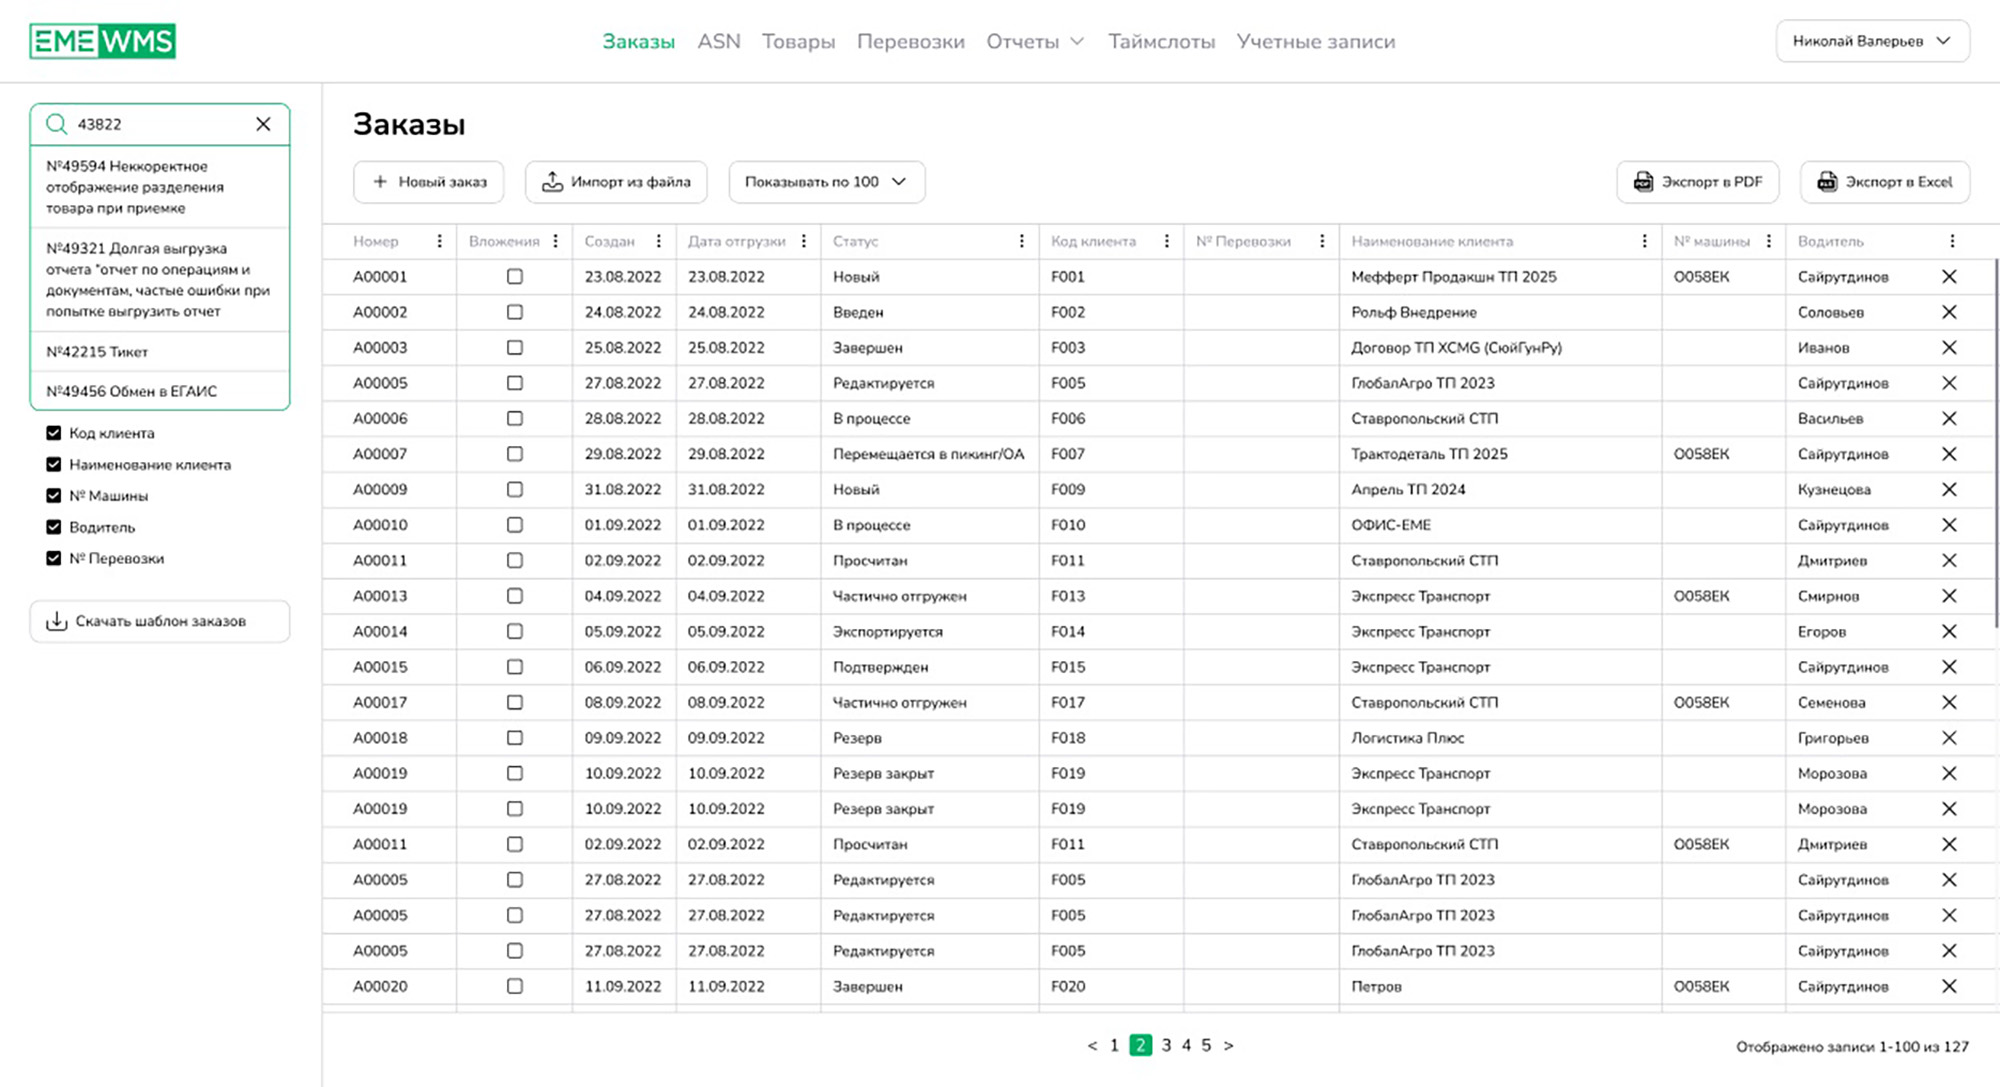
Task: Delete order A00001 with its X icon
Action: [1949, 277]
